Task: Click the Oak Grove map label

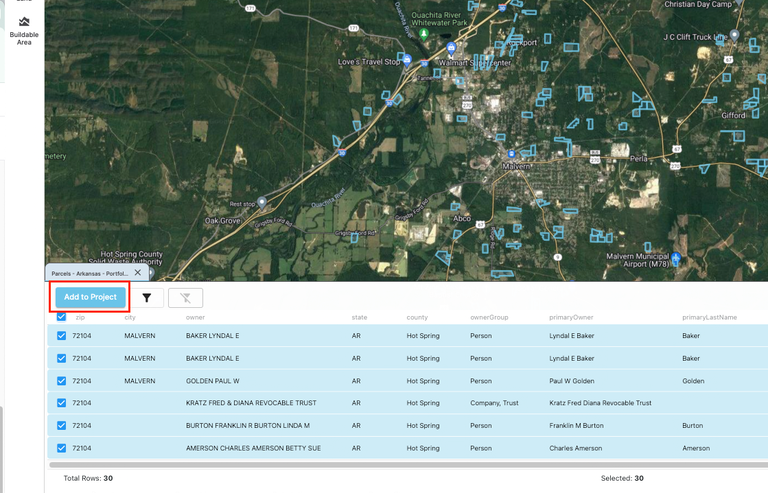Action: pos(222,221)
